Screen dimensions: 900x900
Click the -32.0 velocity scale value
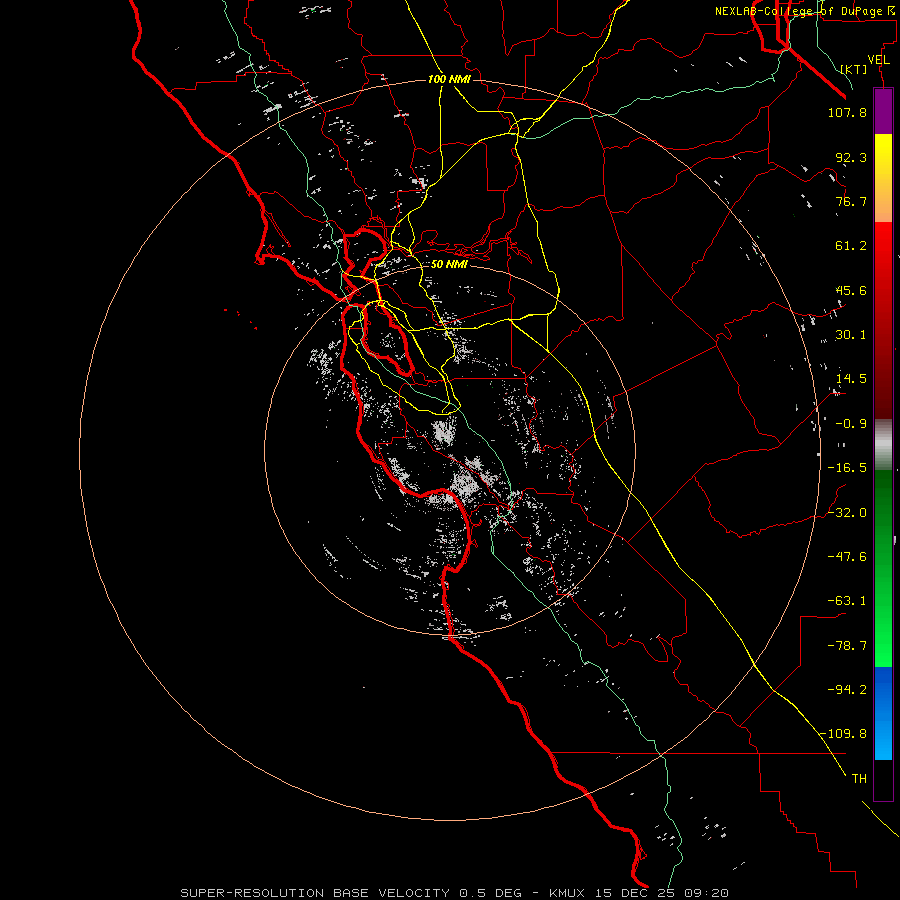pyautogui.click(x=847, y=513)
